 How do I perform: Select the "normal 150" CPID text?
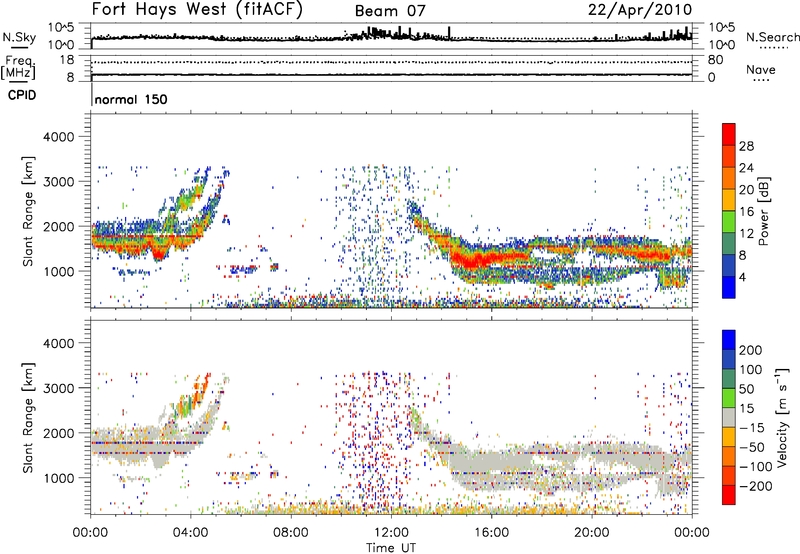click(131, 99)
